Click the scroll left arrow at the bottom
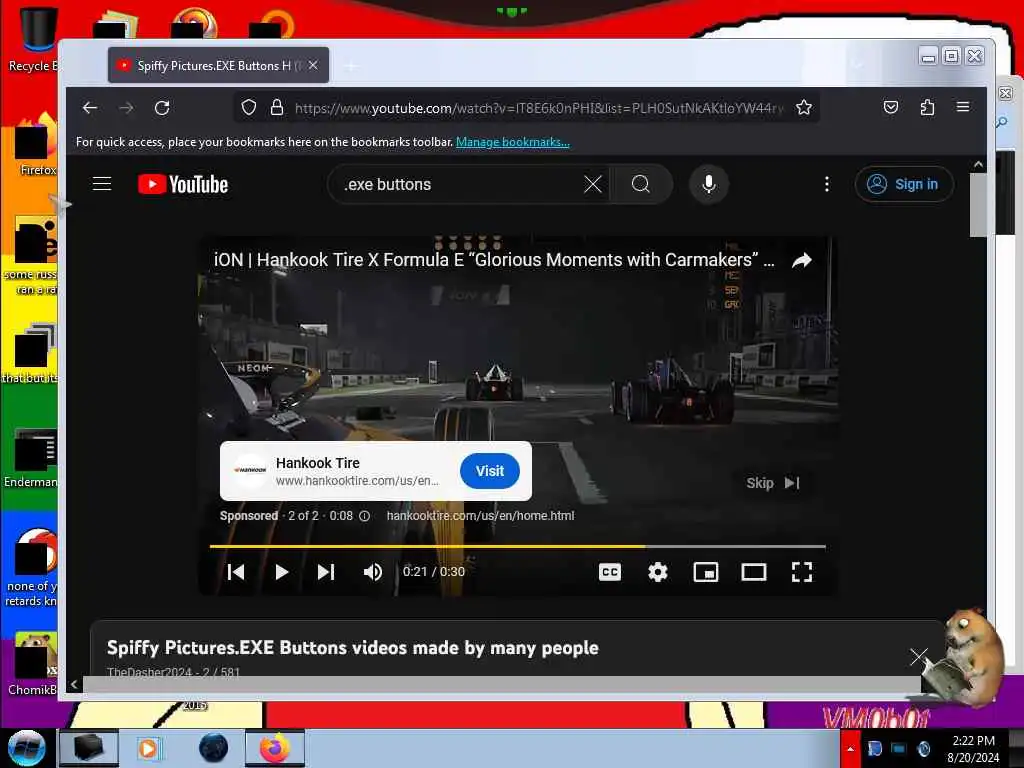 [74, 684]
